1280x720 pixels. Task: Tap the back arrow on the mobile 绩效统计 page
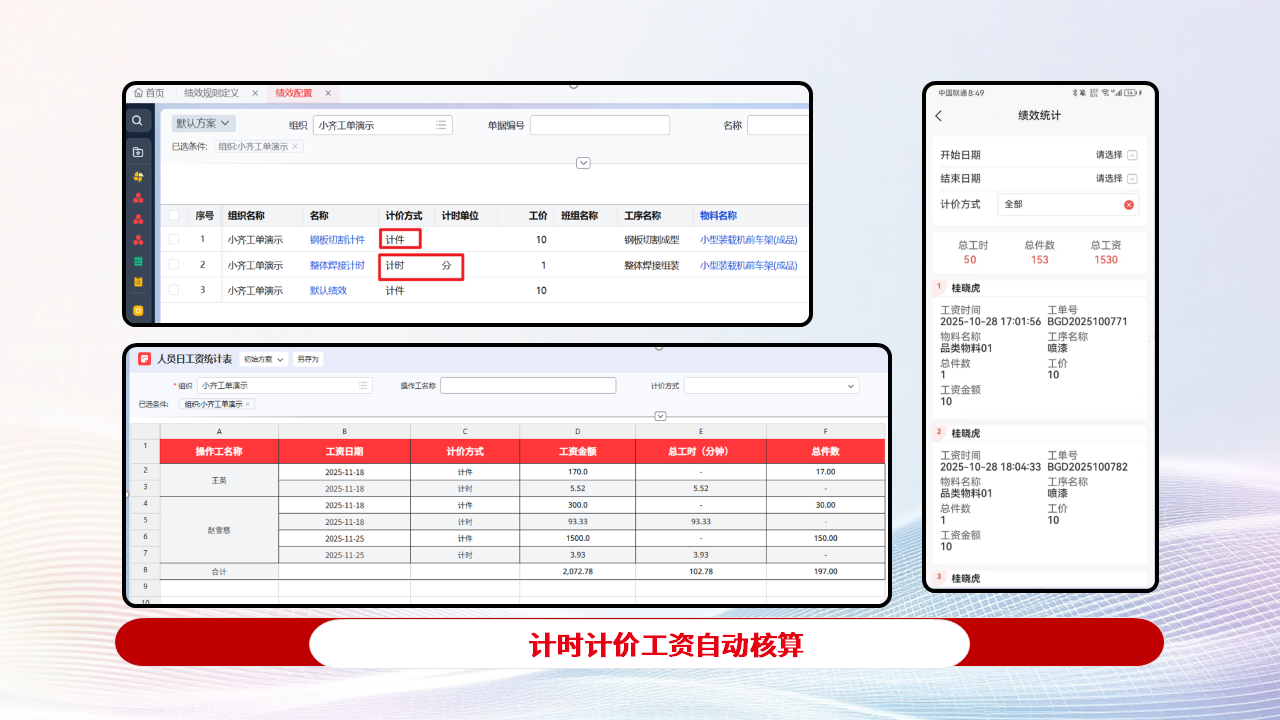[938, 116]
